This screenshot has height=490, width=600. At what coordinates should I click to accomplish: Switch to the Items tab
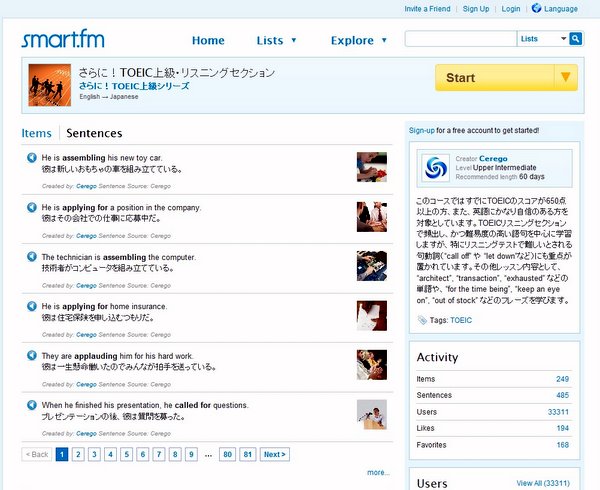click(36, 133)
